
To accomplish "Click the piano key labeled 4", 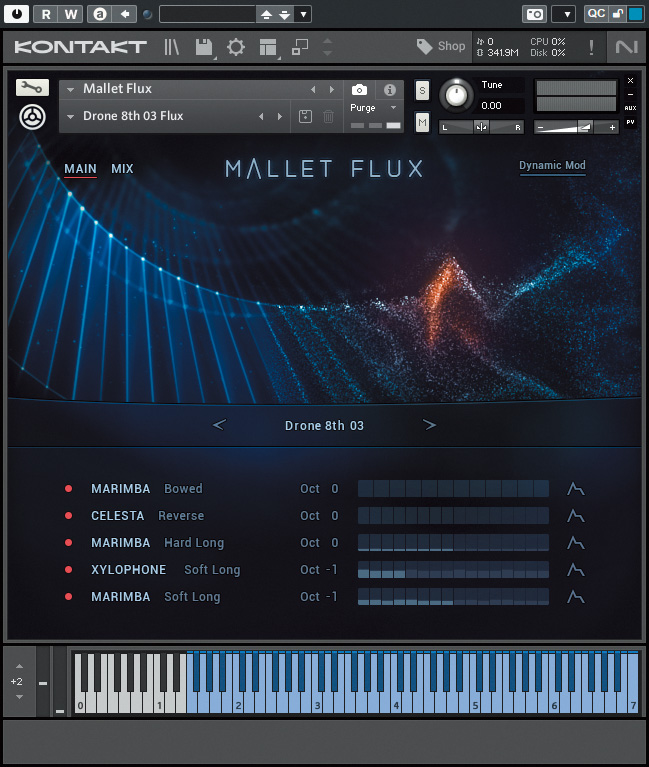I will (x=396, y=705).
